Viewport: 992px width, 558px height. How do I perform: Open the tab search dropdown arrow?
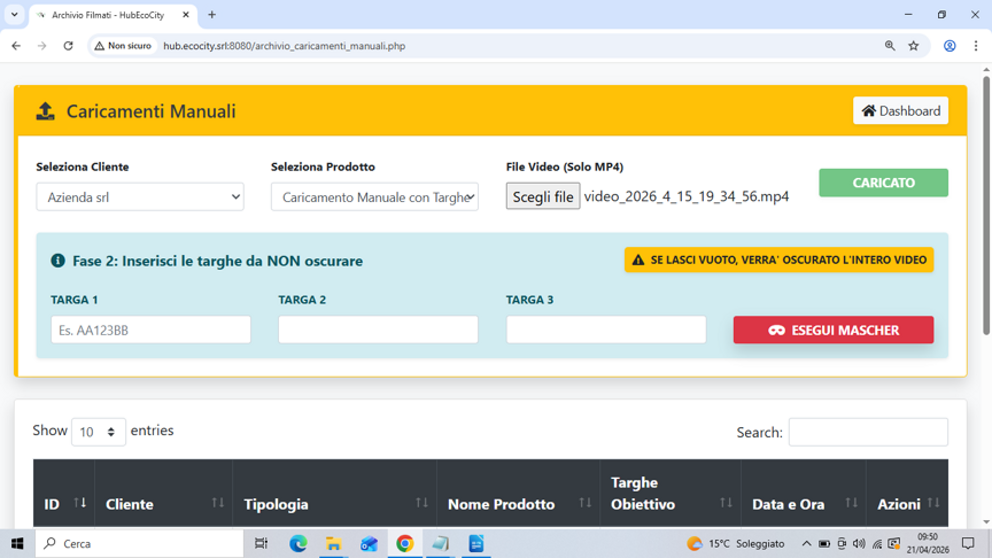point(14,15)
